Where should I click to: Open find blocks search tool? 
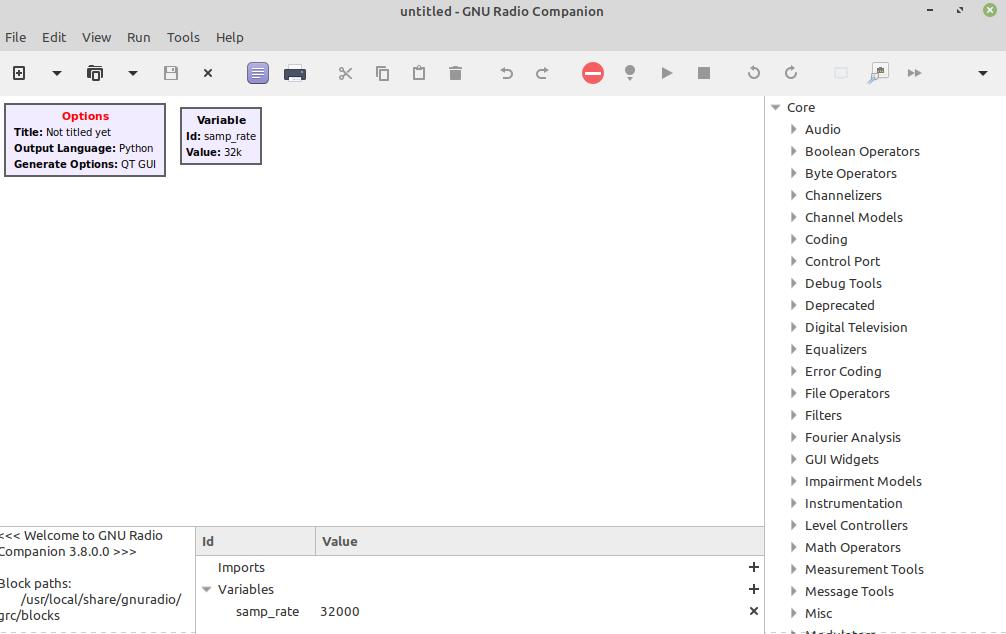(x=878, y=73)
